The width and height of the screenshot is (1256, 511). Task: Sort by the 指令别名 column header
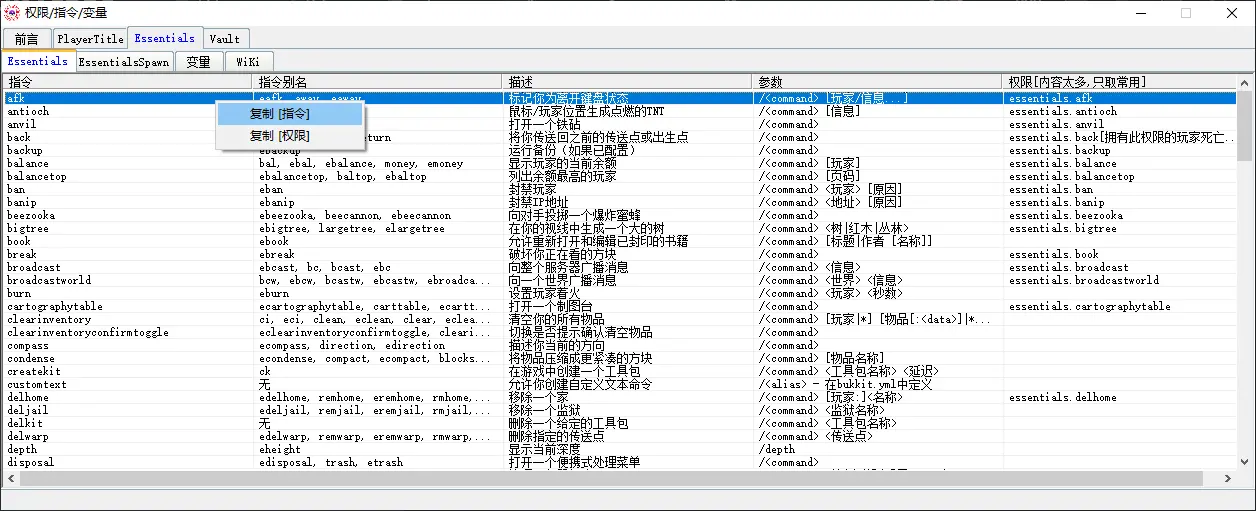(377, 82)
